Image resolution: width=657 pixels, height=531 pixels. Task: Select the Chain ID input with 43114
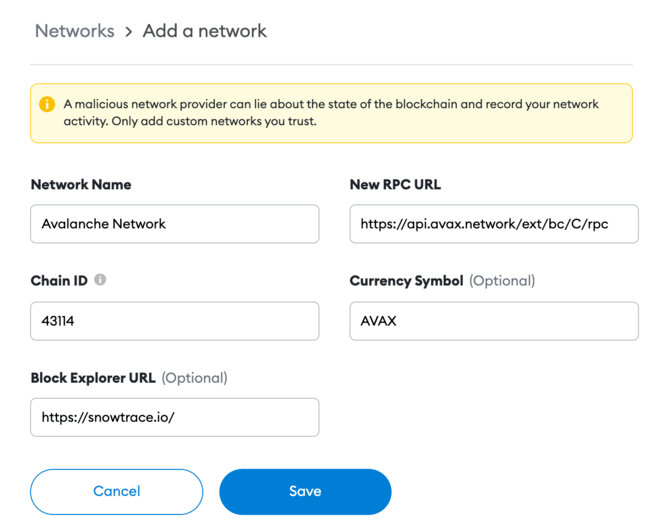pyautogui.click(x=175, y=321)
